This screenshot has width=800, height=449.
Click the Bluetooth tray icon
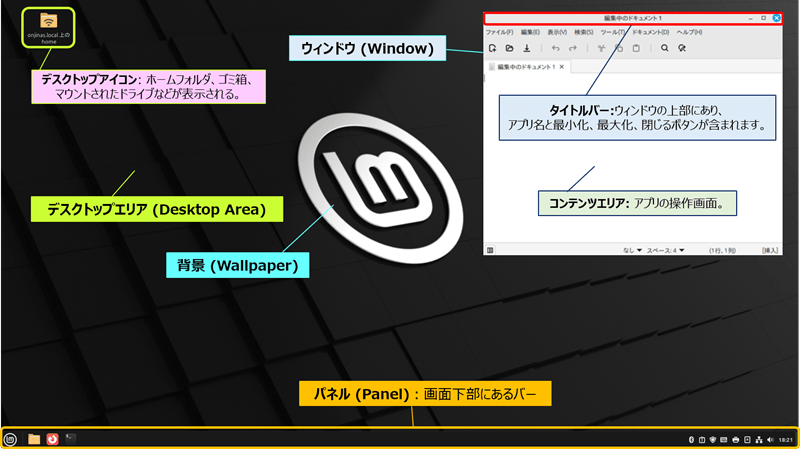pyautogui.click(x=691, y=440)
